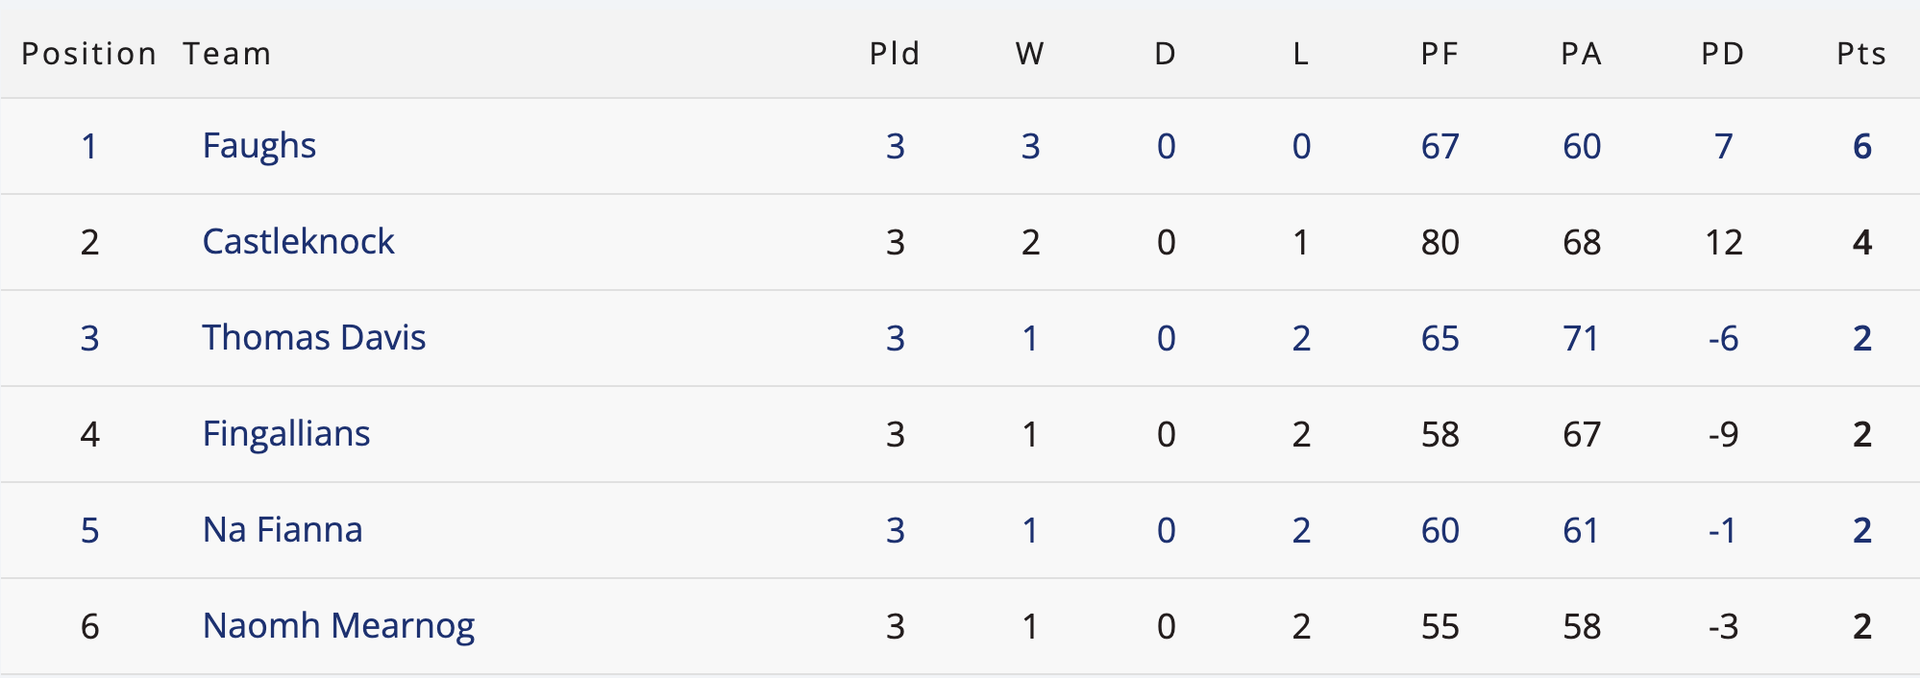Click the Team column header
This screenshot has height=678, width=1920.
(227, 53)
